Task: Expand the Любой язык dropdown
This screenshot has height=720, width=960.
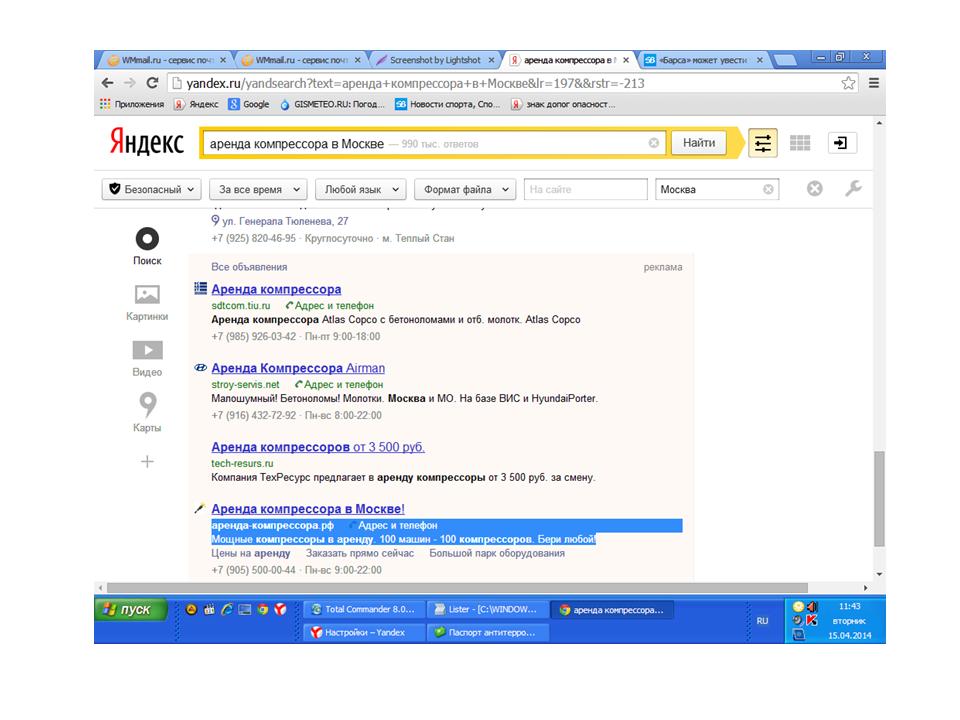Action: click(x=361, y=189)
